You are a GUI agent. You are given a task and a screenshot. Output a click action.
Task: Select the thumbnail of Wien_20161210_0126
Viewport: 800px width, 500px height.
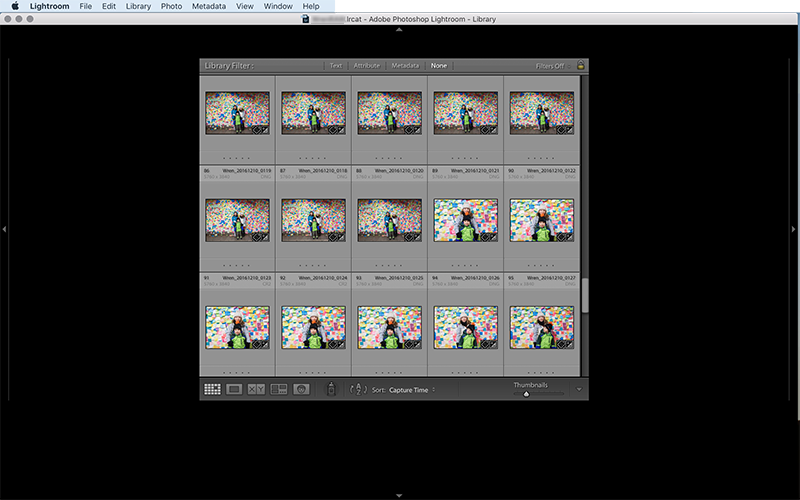click(x=465, y=327)
